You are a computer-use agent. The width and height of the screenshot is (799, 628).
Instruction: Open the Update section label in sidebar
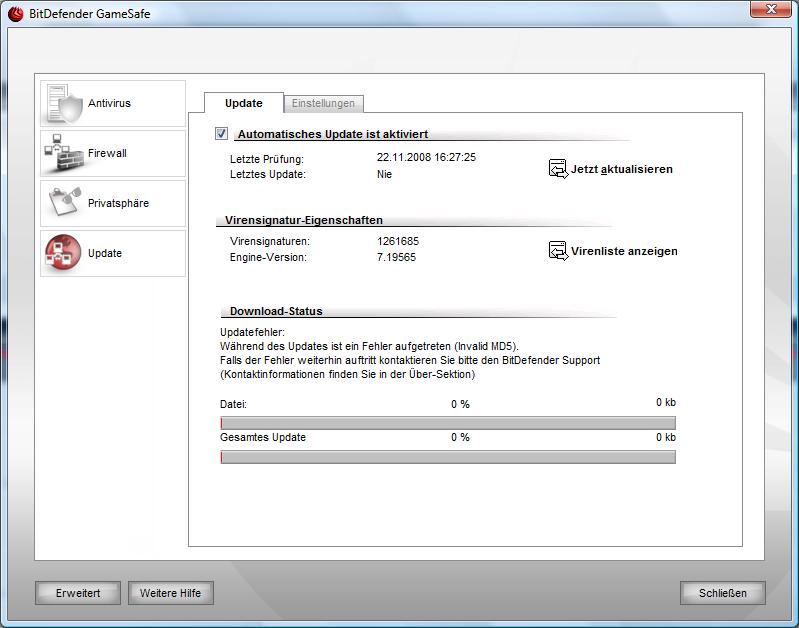[x=104, y=253]
